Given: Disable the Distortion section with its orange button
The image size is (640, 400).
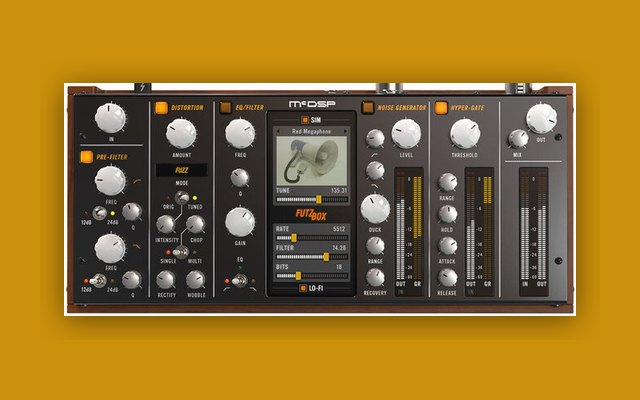Looking at the screenshot, I should [x=161, y=108].
